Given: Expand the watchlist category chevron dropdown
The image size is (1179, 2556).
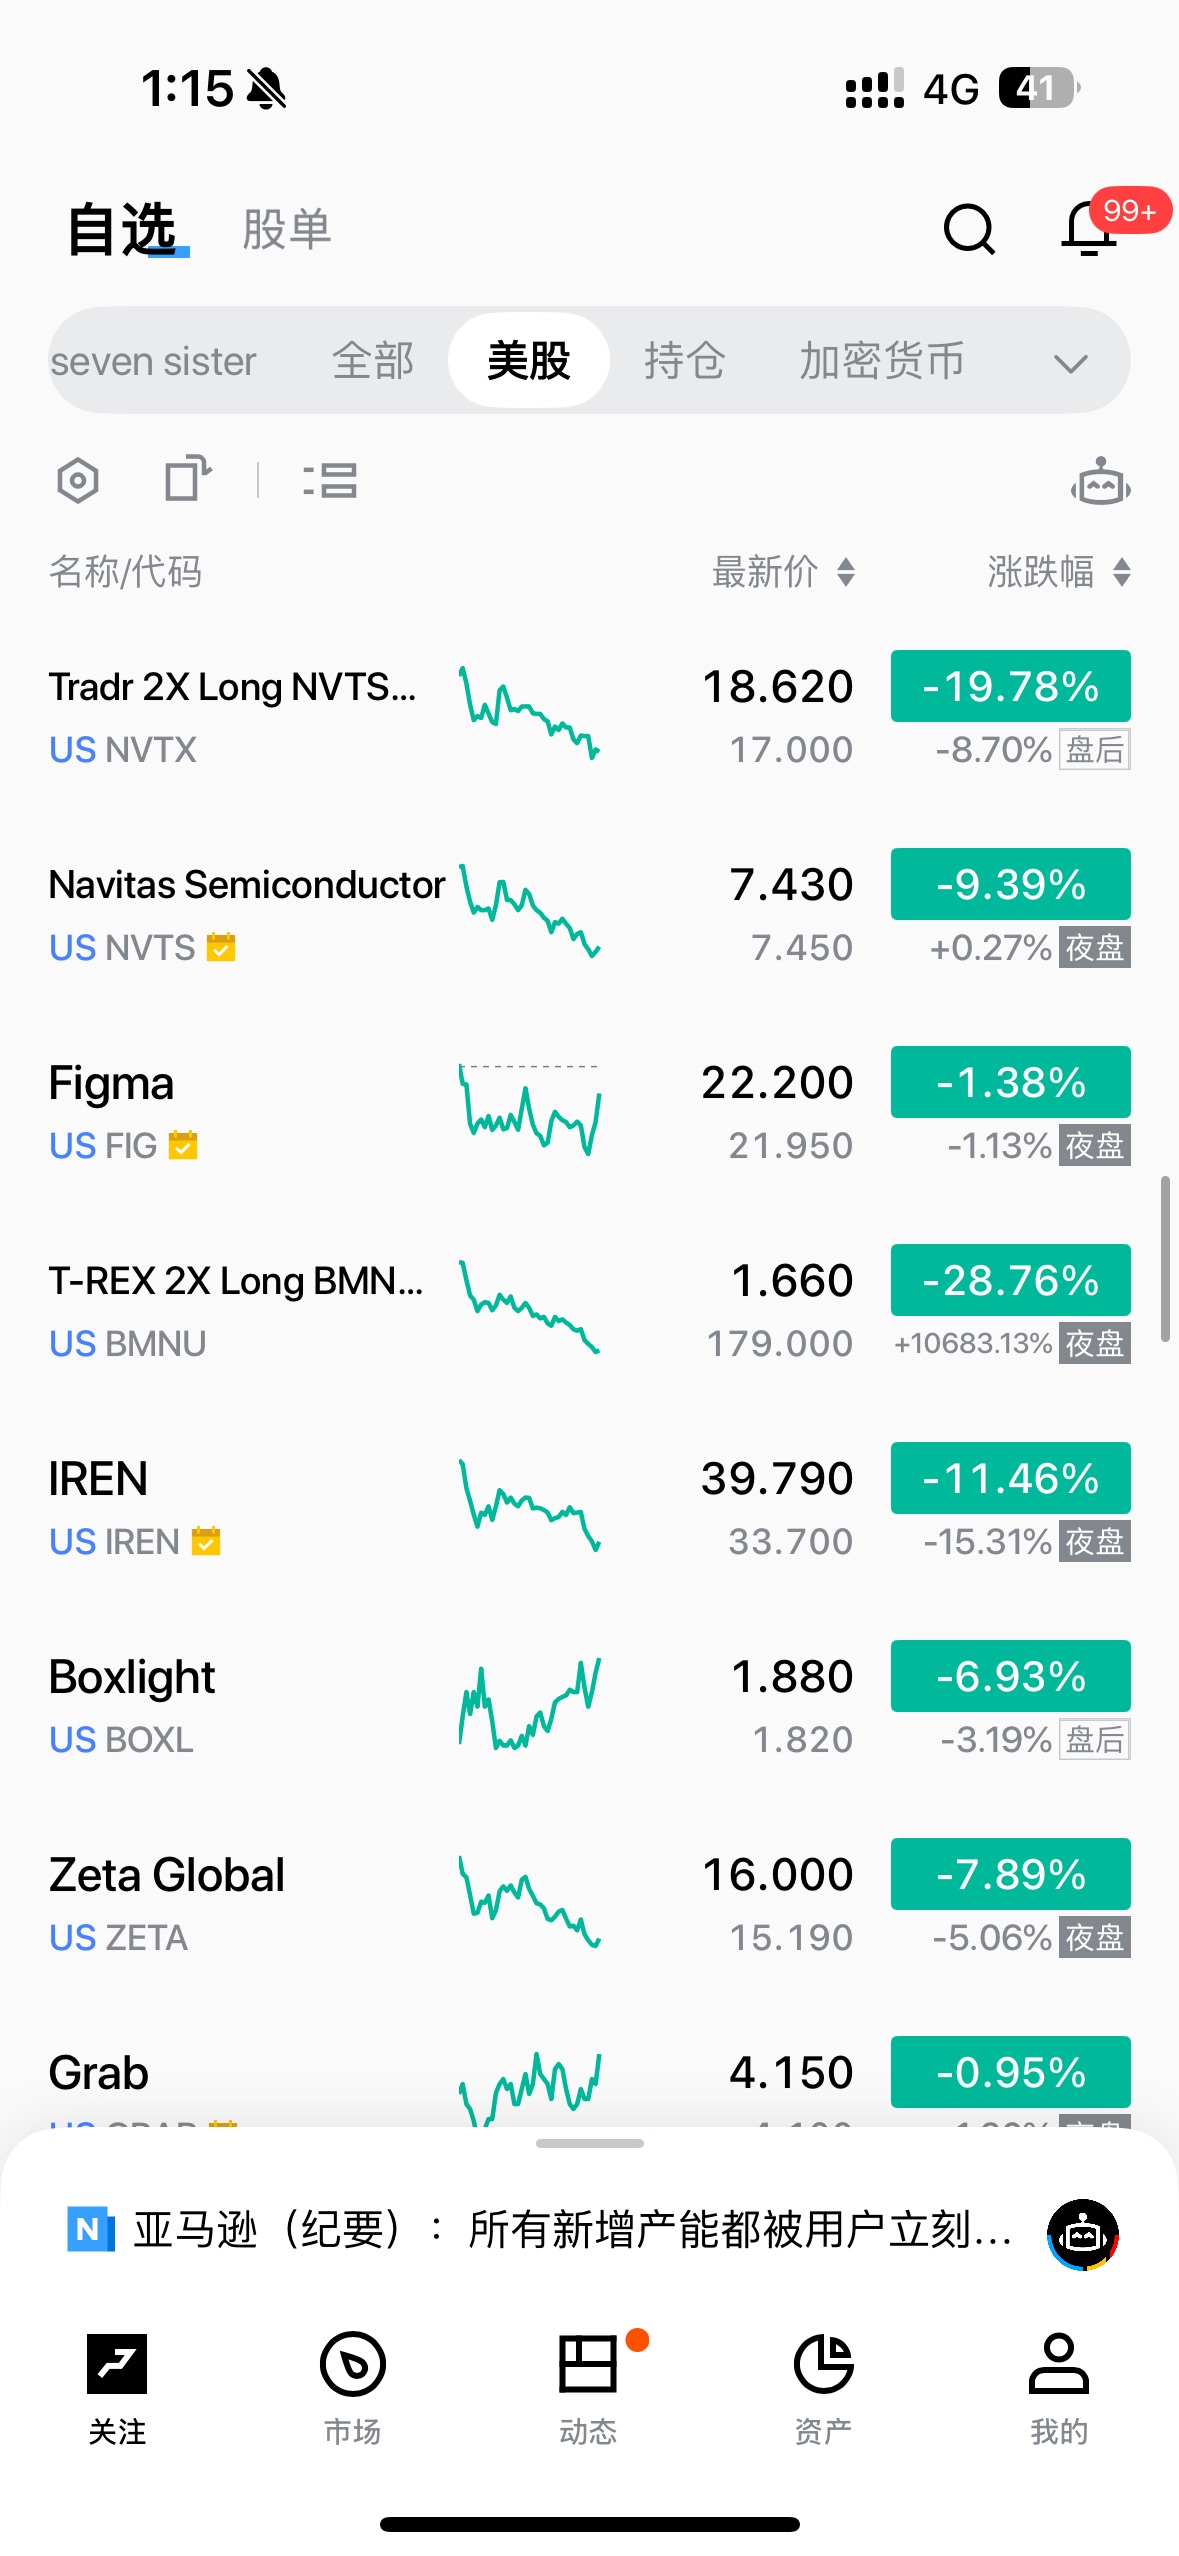Looking at the screenshot, I should [1070, 363].
